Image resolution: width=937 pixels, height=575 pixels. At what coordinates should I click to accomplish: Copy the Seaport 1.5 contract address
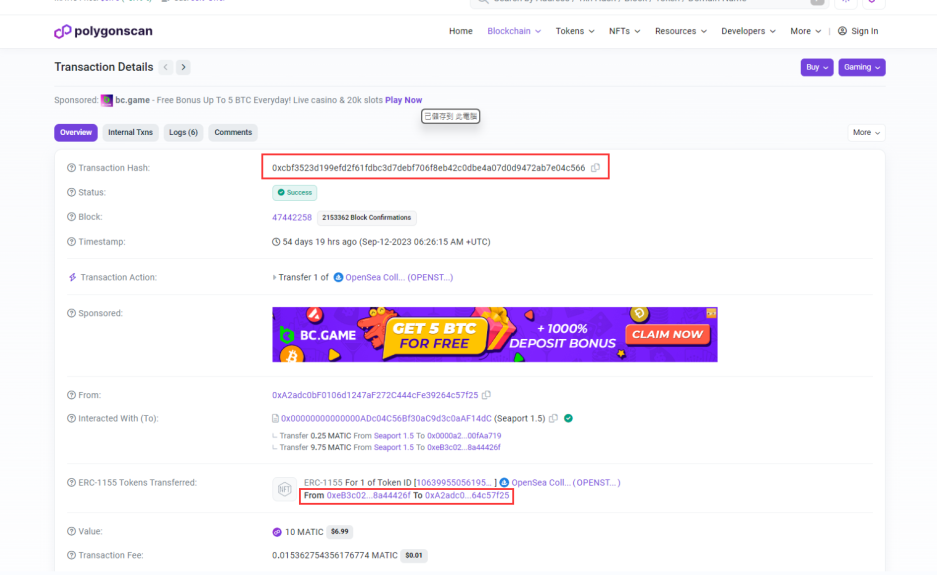553,418
